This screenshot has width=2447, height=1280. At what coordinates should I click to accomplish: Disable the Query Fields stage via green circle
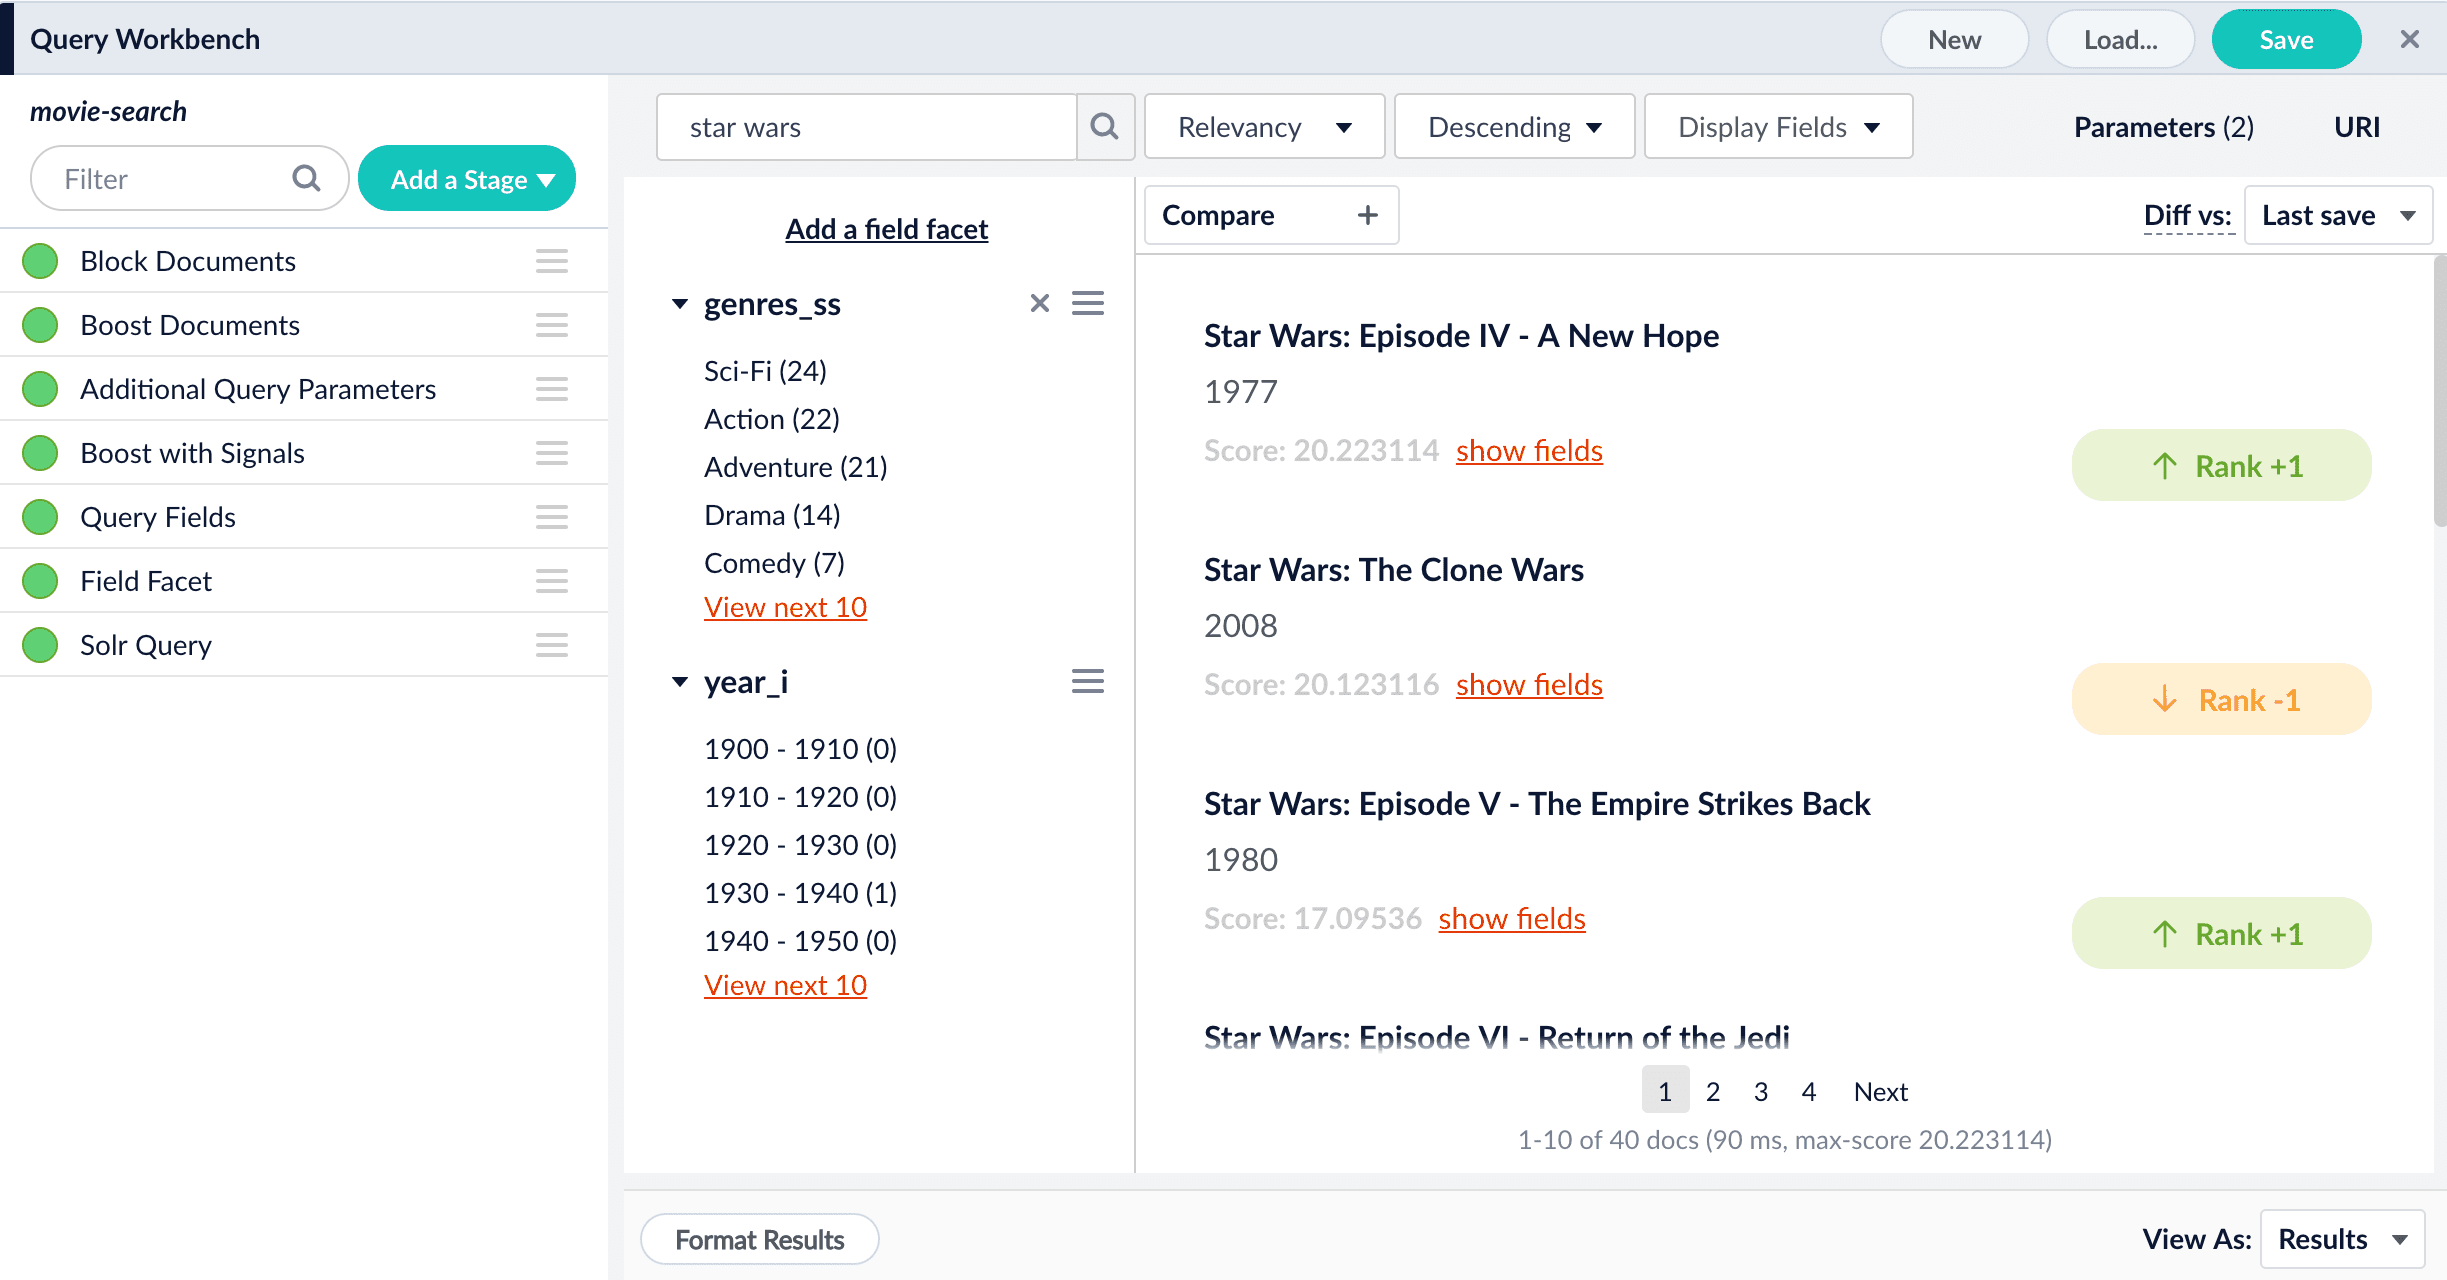coord(40,517)
